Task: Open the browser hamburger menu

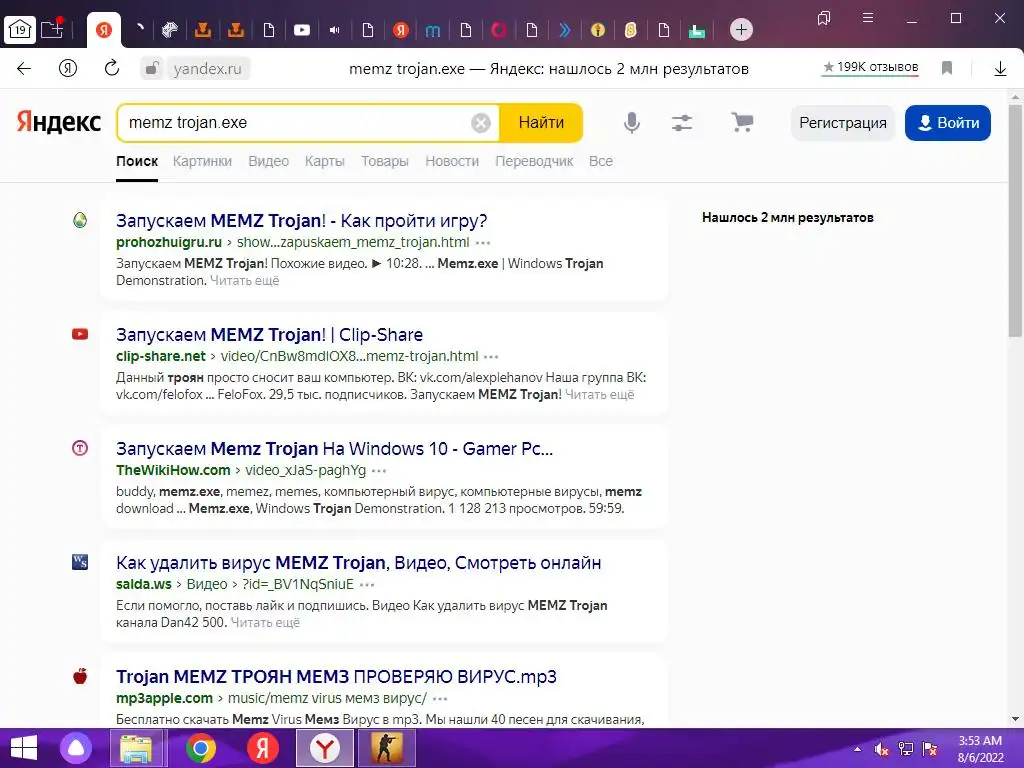Action: pos(868,18)
